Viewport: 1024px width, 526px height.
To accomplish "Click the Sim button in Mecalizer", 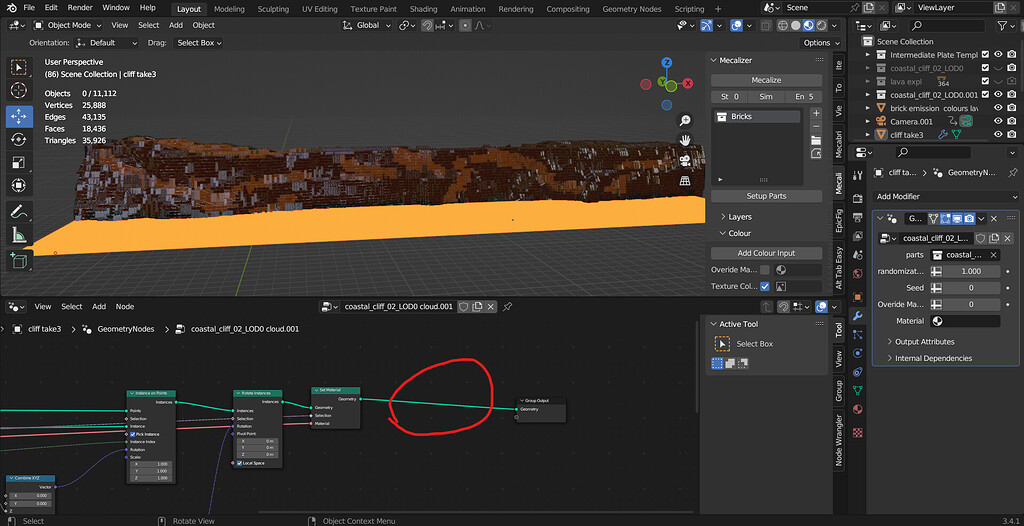I will click(x=766, y=97).
